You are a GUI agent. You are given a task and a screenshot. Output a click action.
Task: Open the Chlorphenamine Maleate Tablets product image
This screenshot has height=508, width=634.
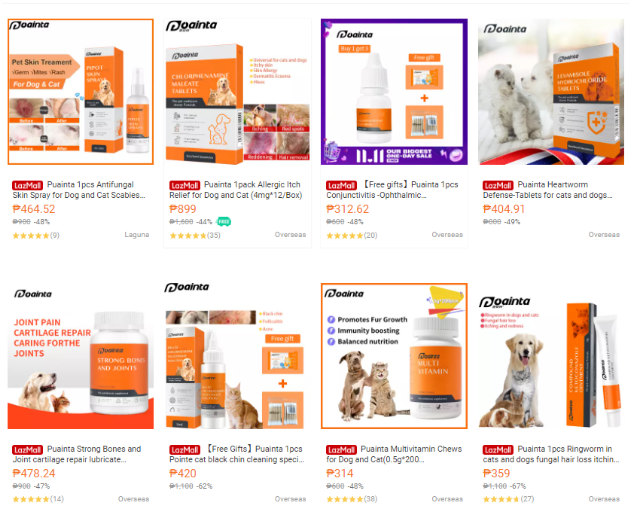point(238,92)
